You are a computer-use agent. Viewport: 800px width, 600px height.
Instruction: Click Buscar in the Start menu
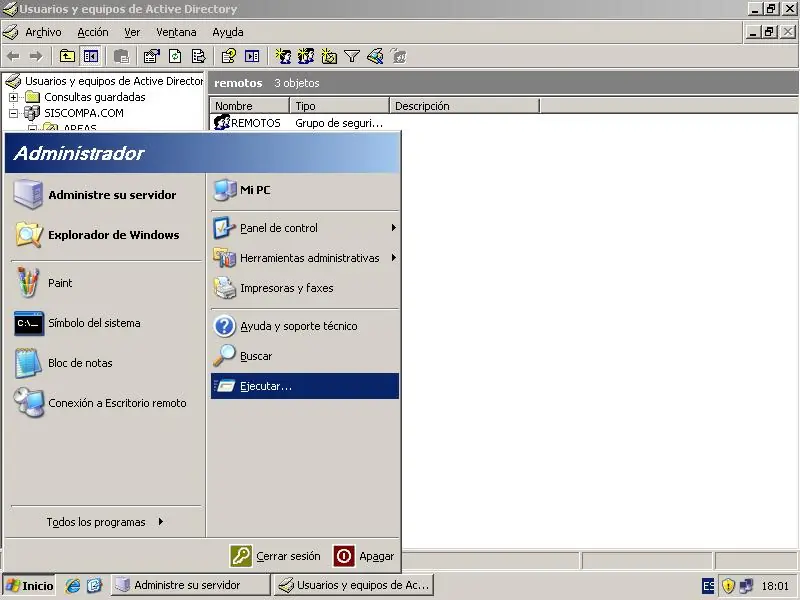(x=305, y=356)
